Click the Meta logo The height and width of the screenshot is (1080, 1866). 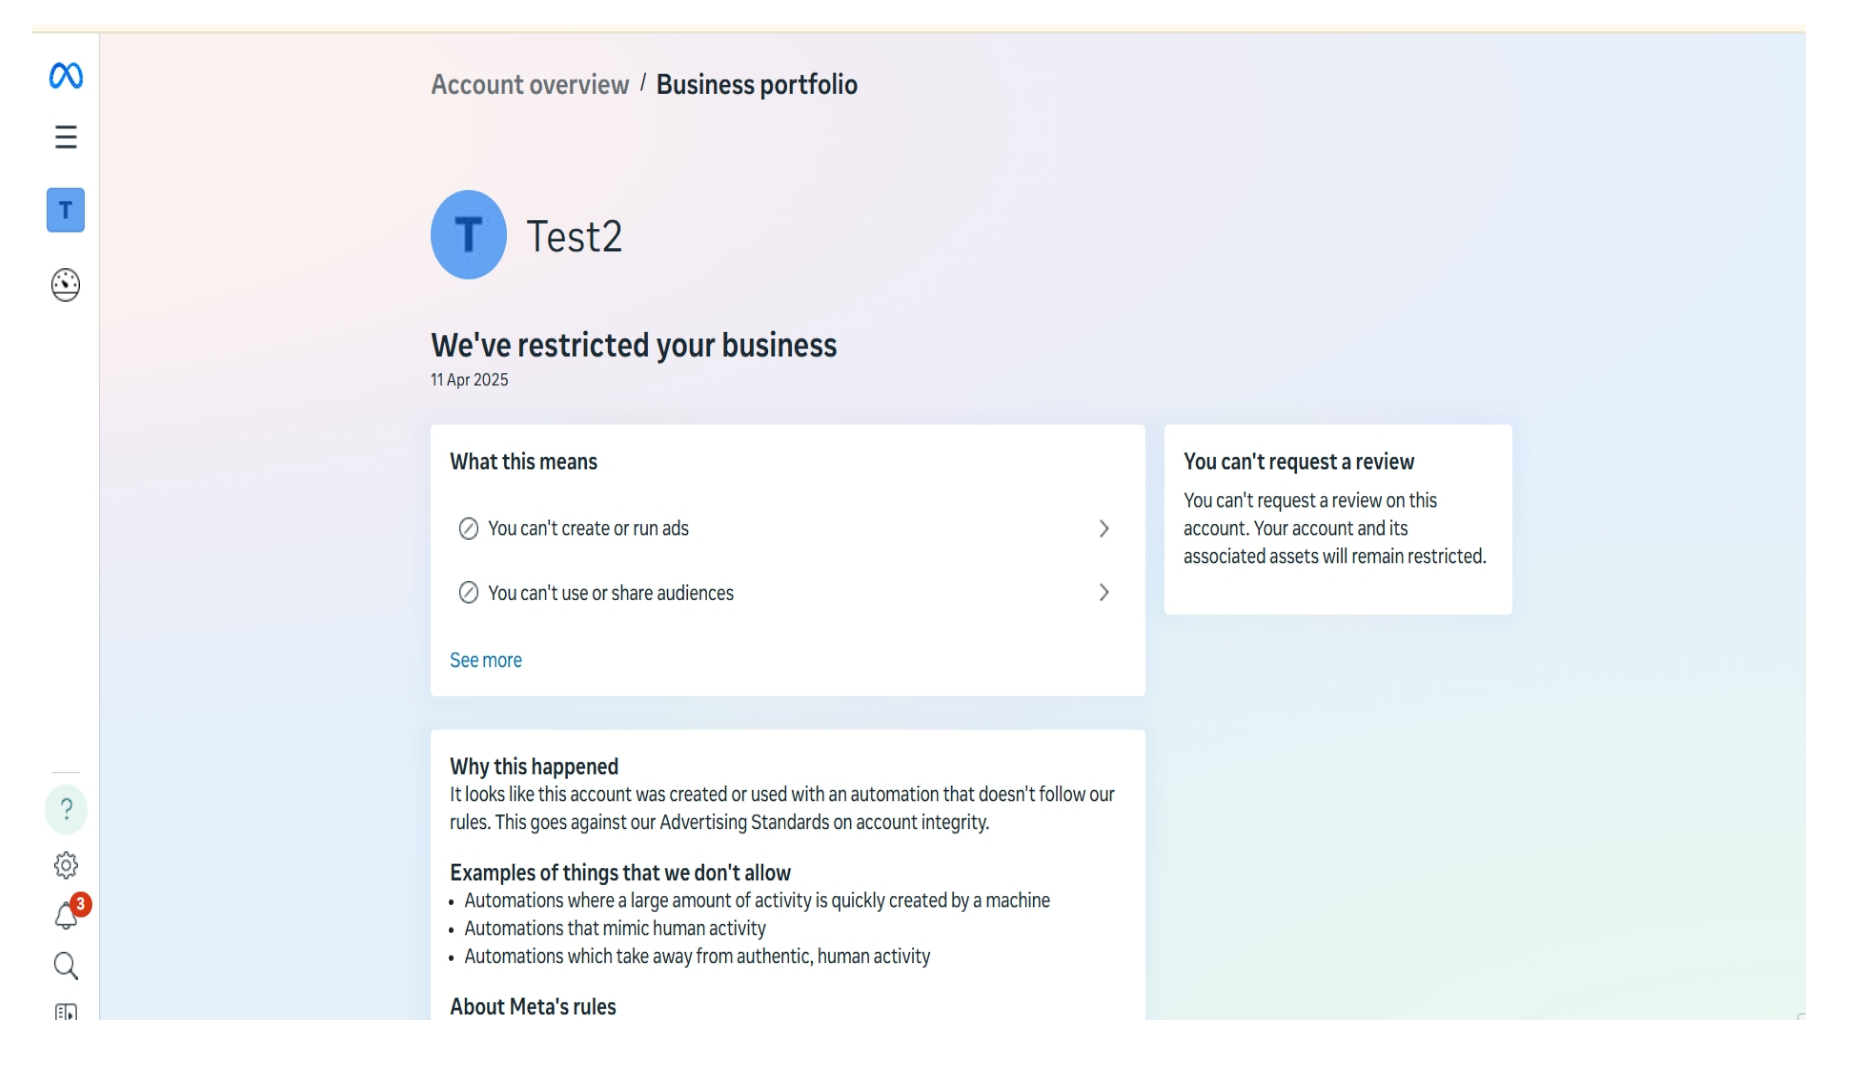point(63,75)
